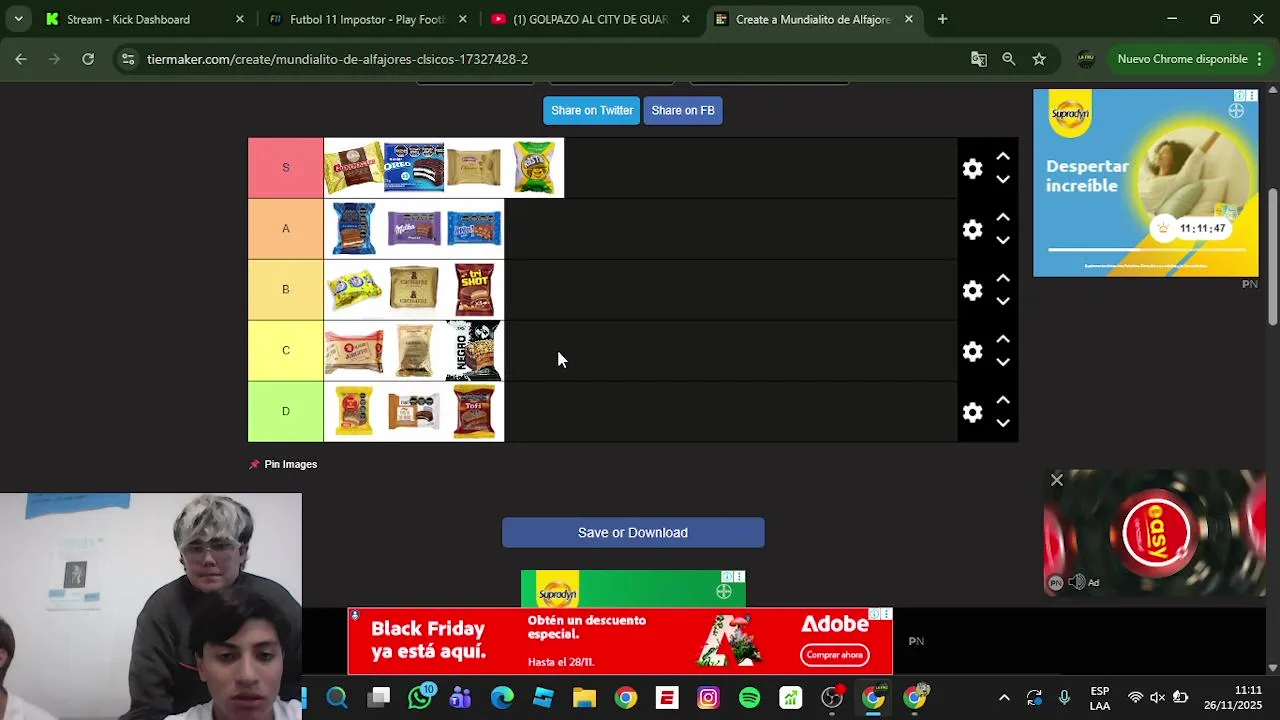This screenshot has width=1280, height=720.
Task: Move A tier row down
Action: click(x=1003, y=240)
